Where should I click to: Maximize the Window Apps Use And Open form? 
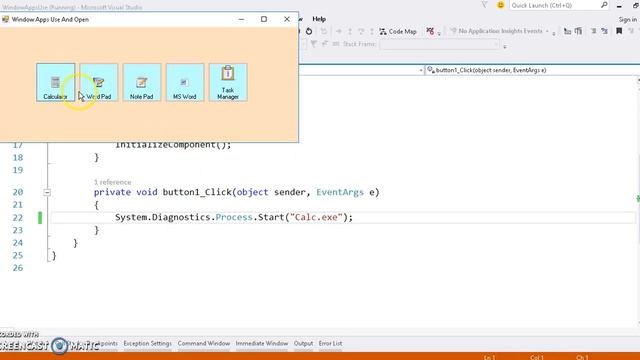(264, 19)
